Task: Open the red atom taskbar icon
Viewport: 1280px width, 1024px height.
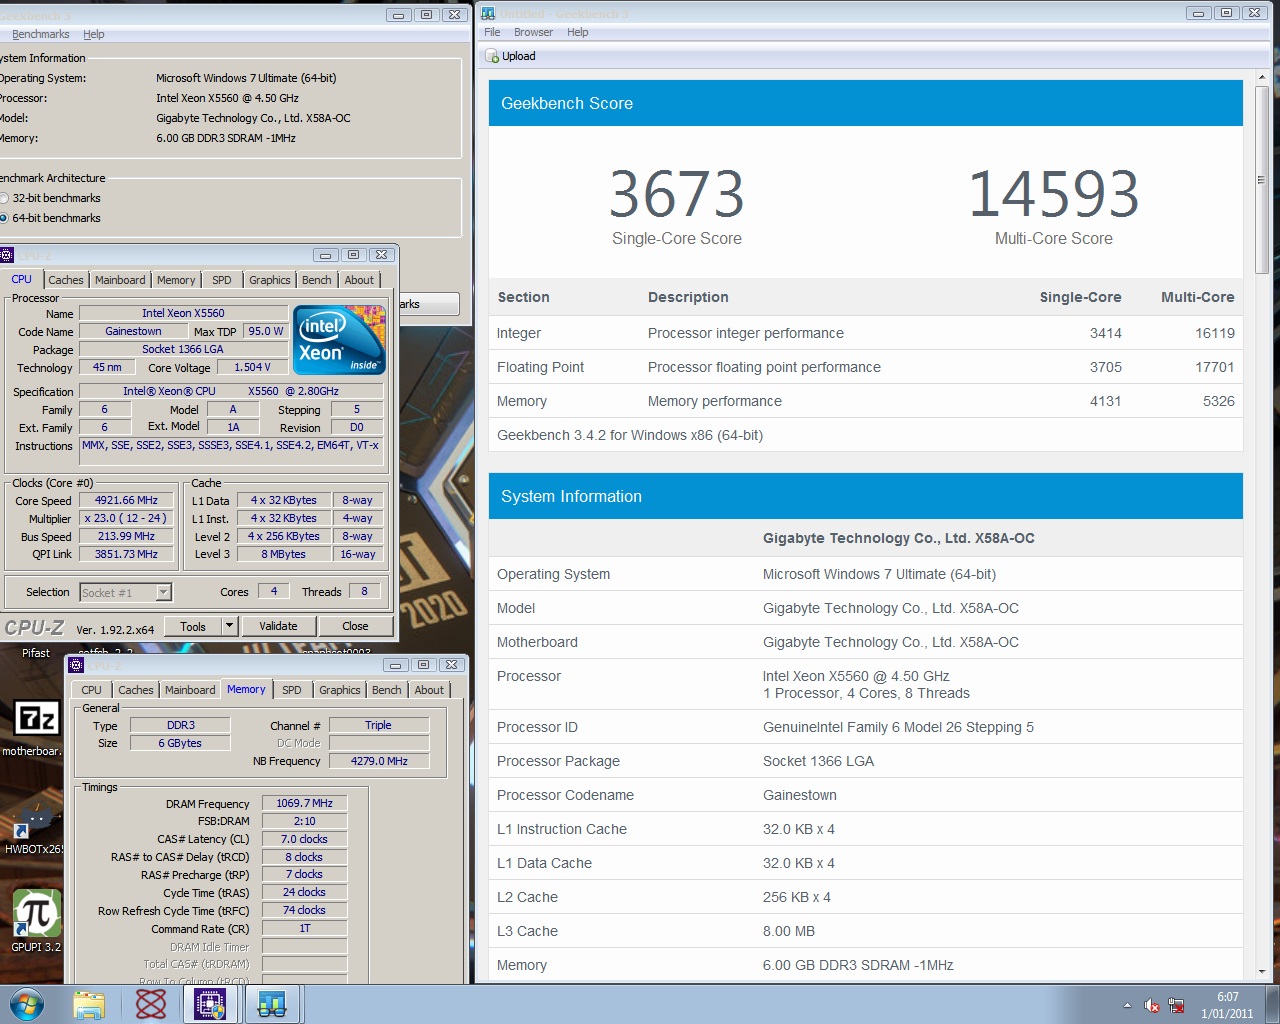Action: 151,1004
